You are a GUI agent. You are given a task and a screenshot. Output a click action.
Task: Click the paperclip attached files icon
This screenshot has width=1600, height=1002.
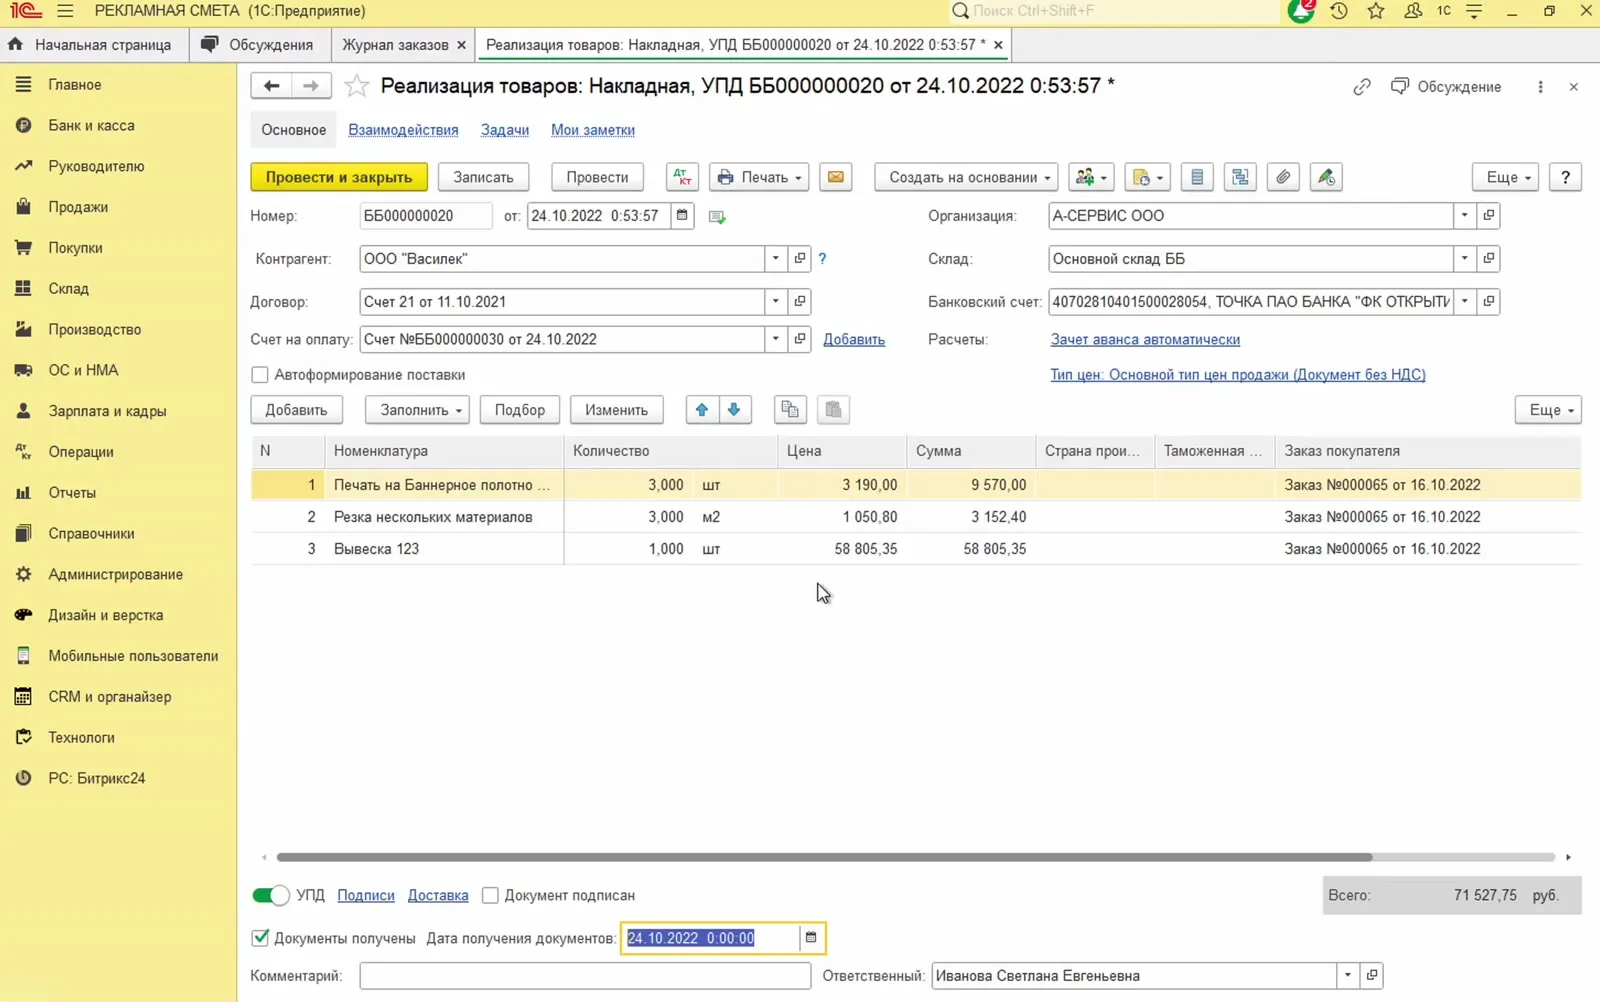(1283, 177)
